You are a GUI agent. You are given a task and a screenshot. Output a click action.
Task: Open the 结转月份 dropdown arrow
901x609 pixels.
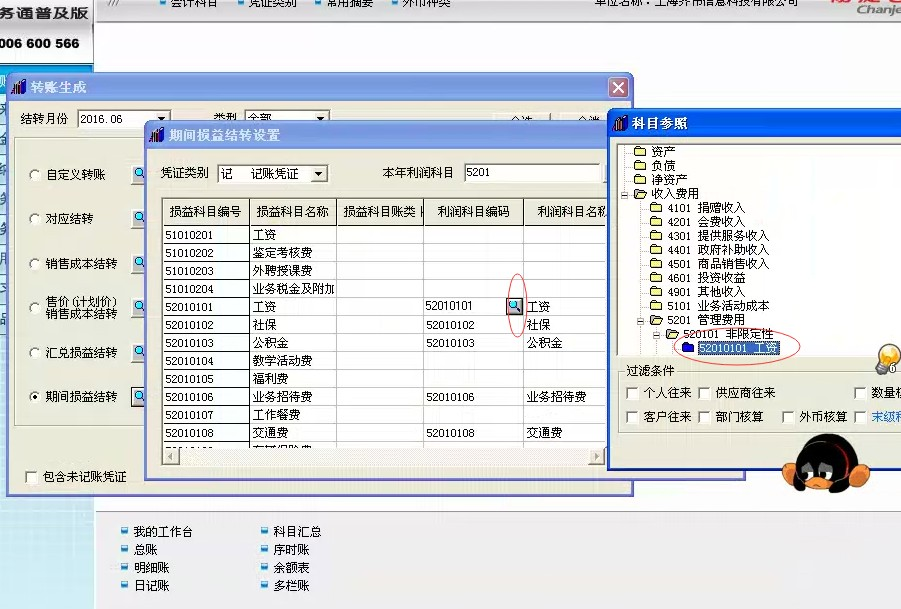(x=162, y=119)
